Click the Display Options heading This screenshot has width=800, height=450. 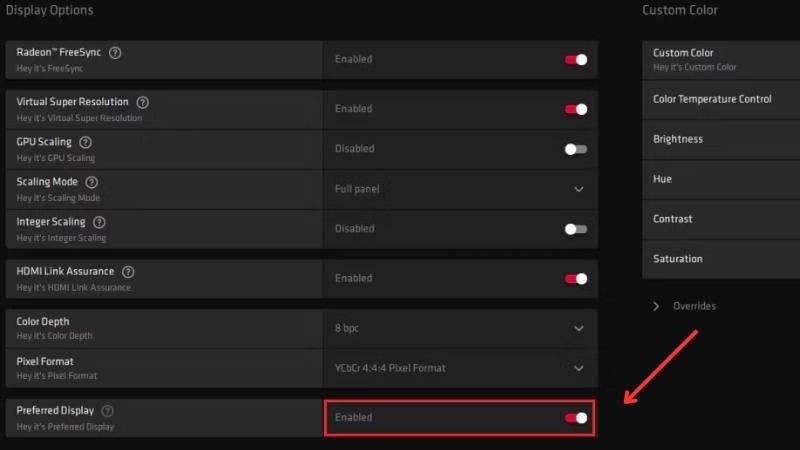coord(49,10)
